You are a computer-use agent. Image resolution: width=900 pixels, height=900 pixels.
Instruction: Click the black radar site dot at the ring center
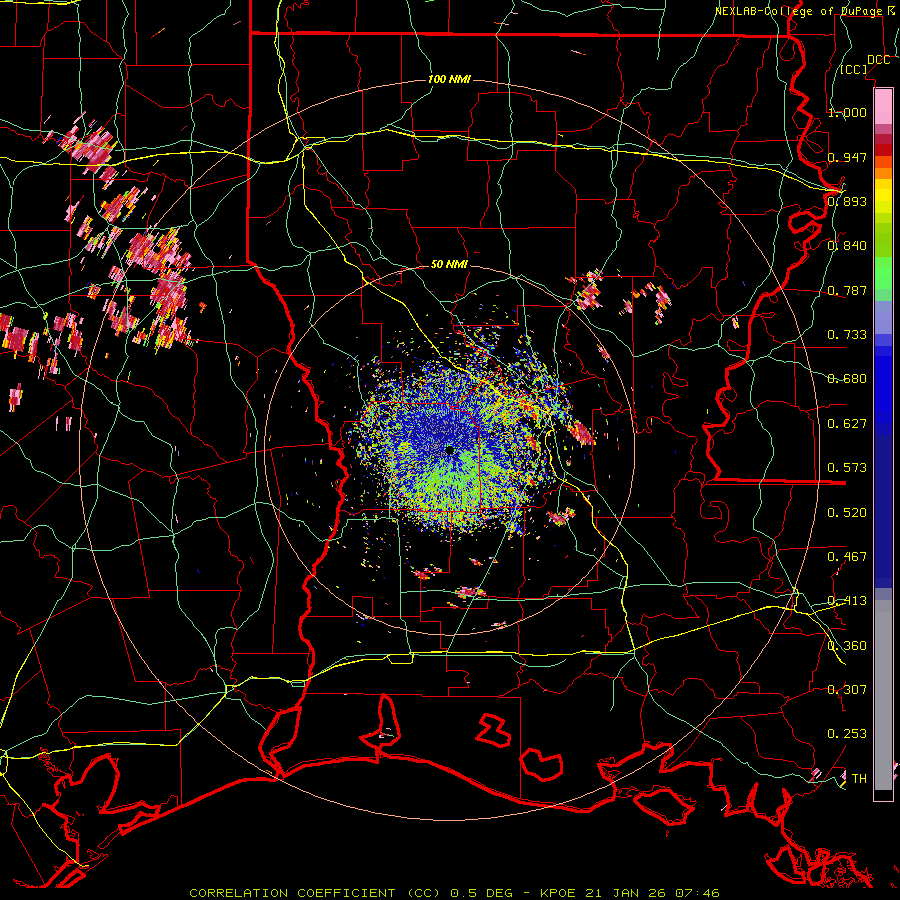[450, 450]
